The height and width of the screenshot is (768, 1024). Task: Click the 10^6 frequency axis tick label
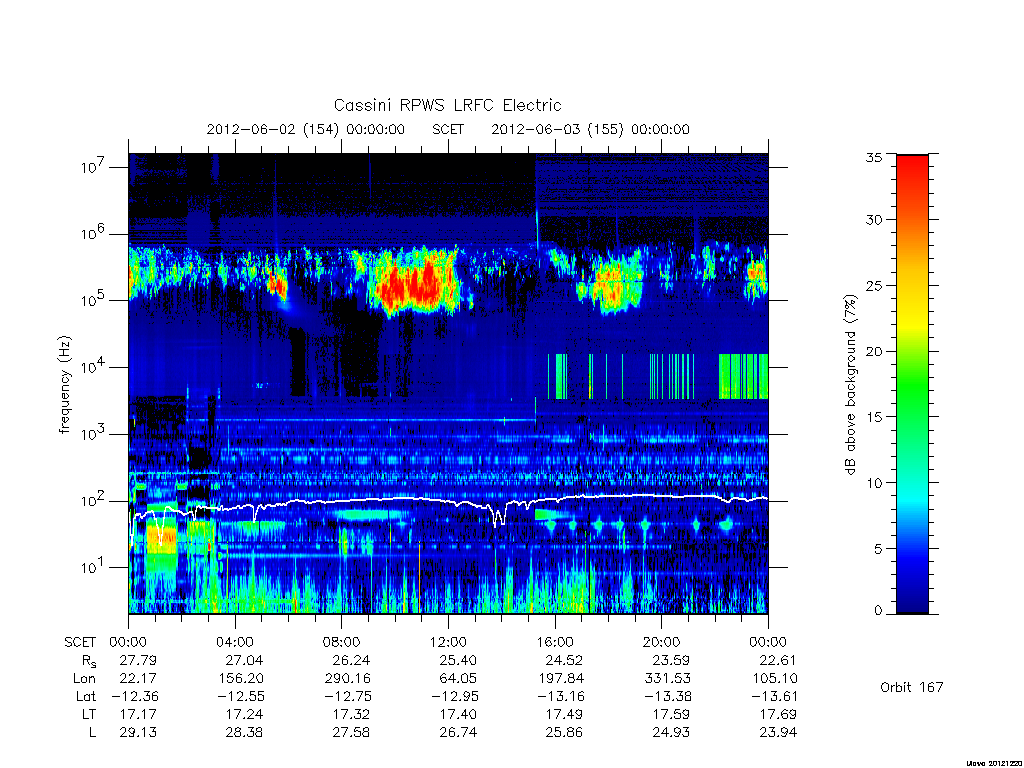coord(94,233)
